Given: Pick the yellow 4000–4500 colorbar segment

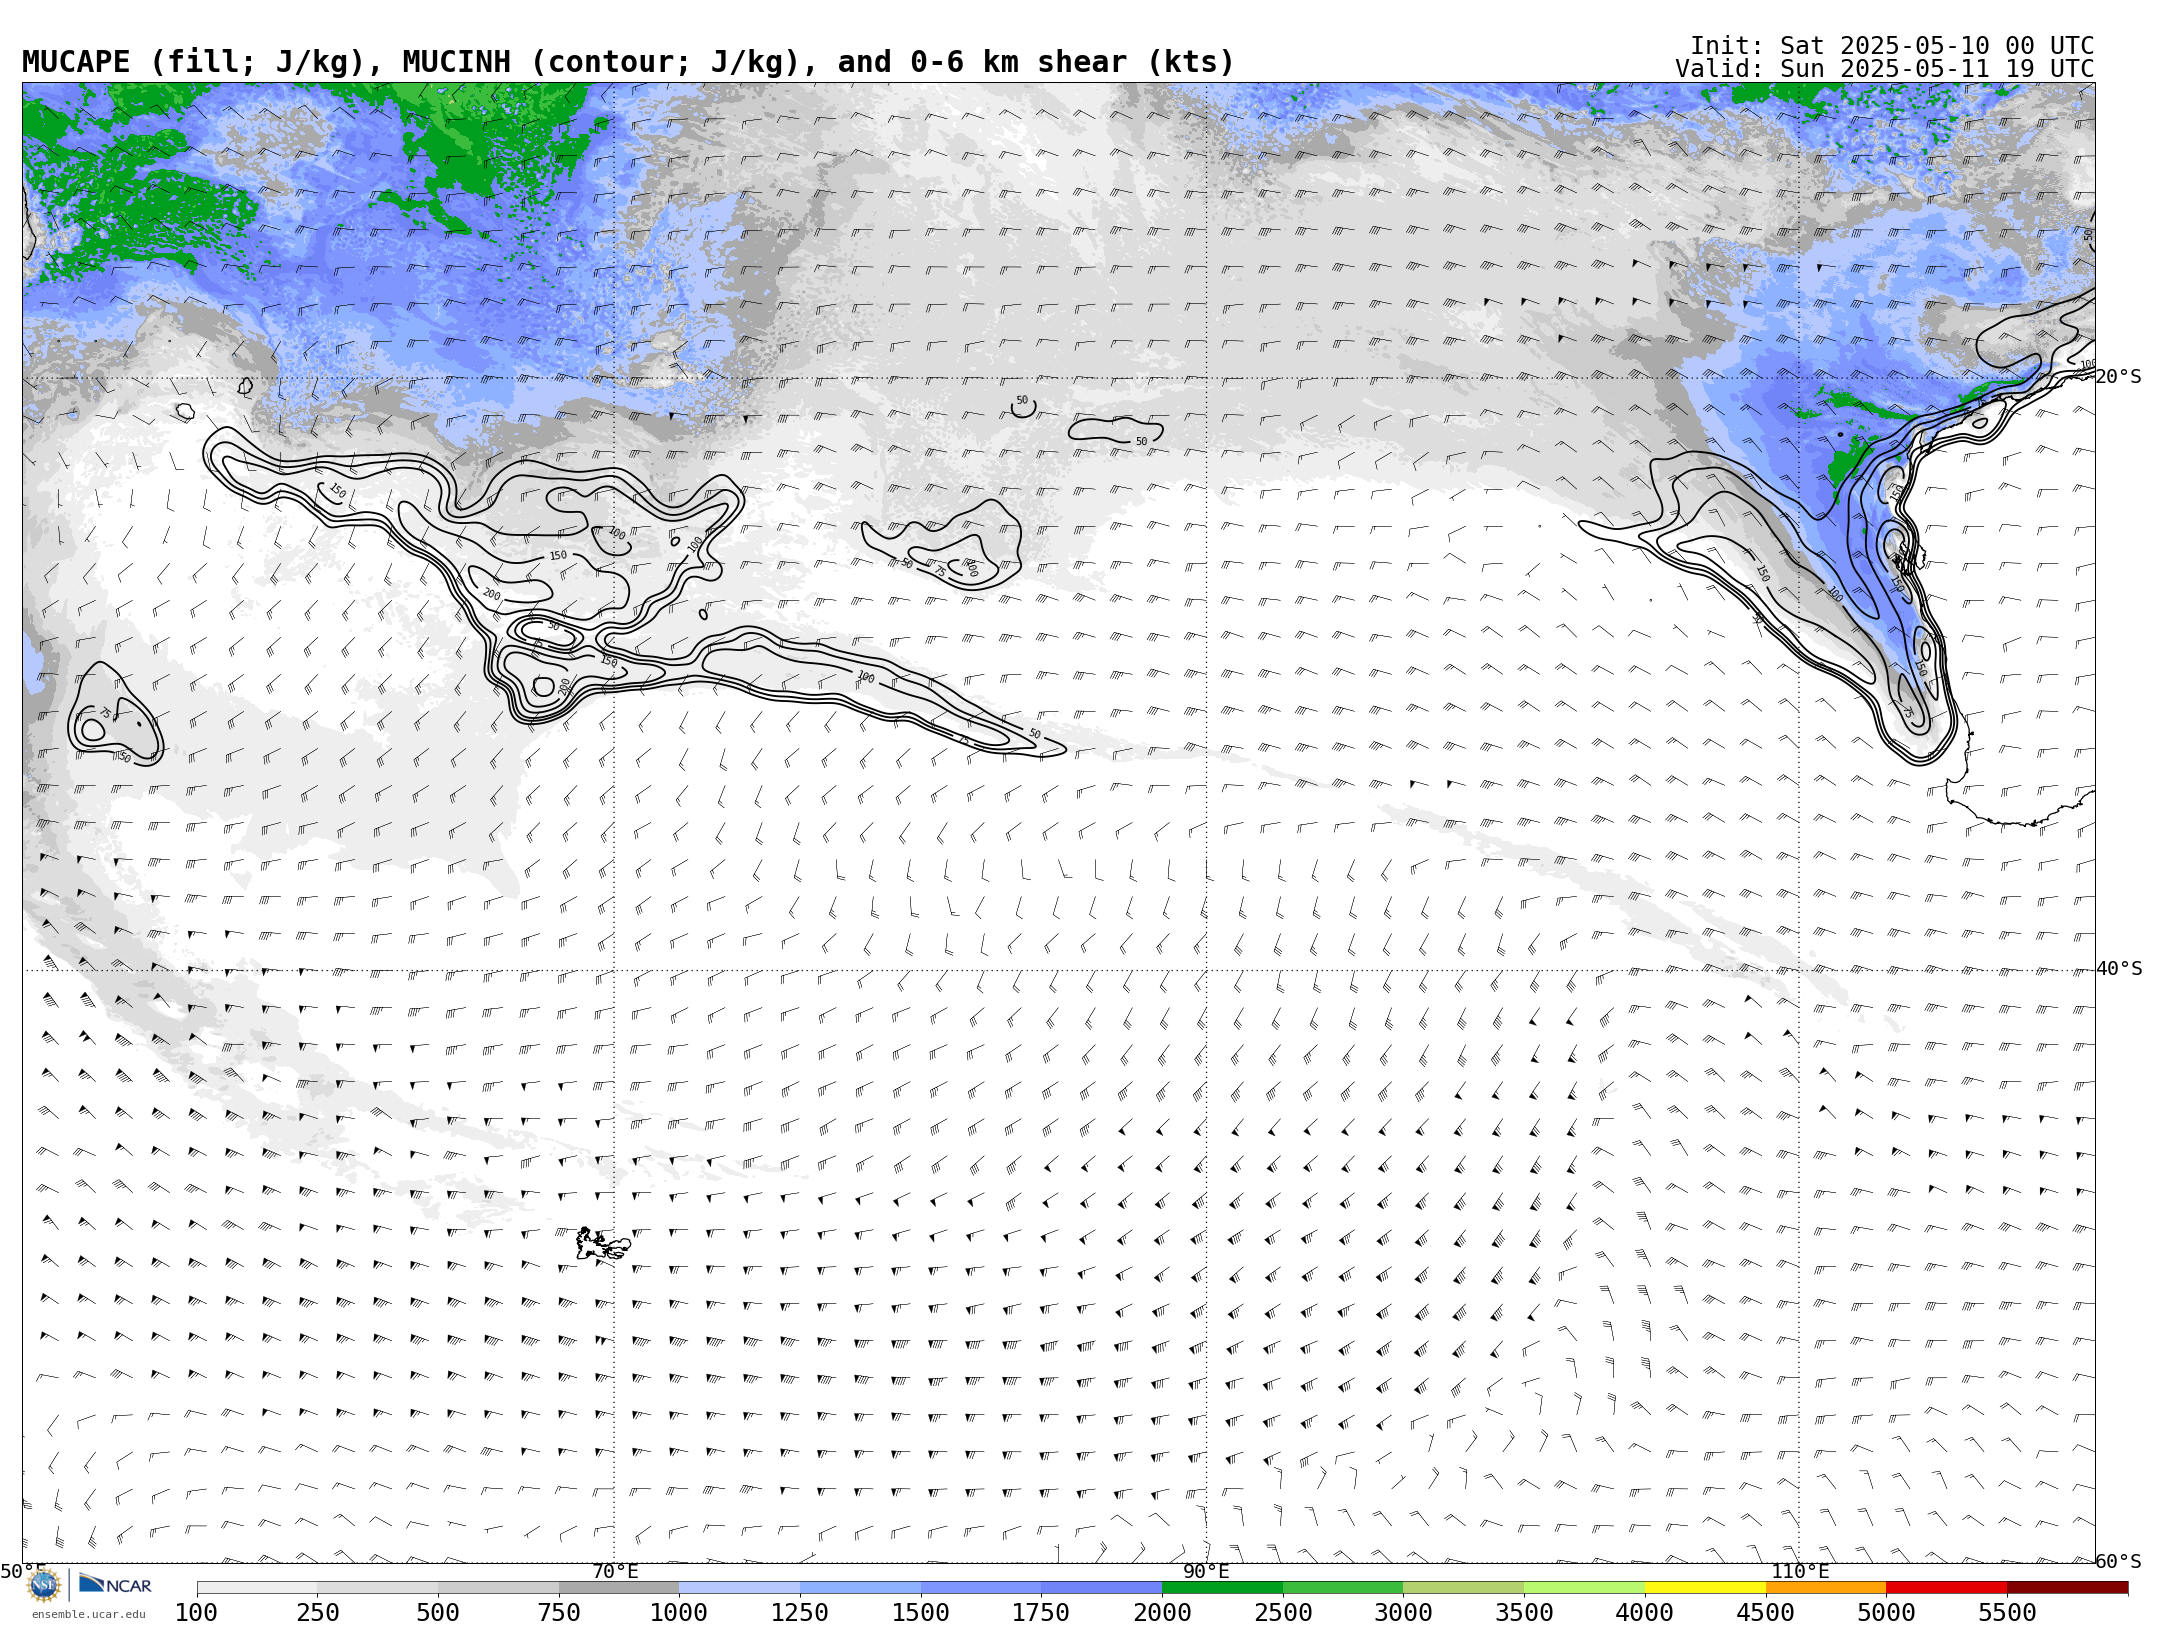Looking at the screenshot, I should tap(1705, 1588).
